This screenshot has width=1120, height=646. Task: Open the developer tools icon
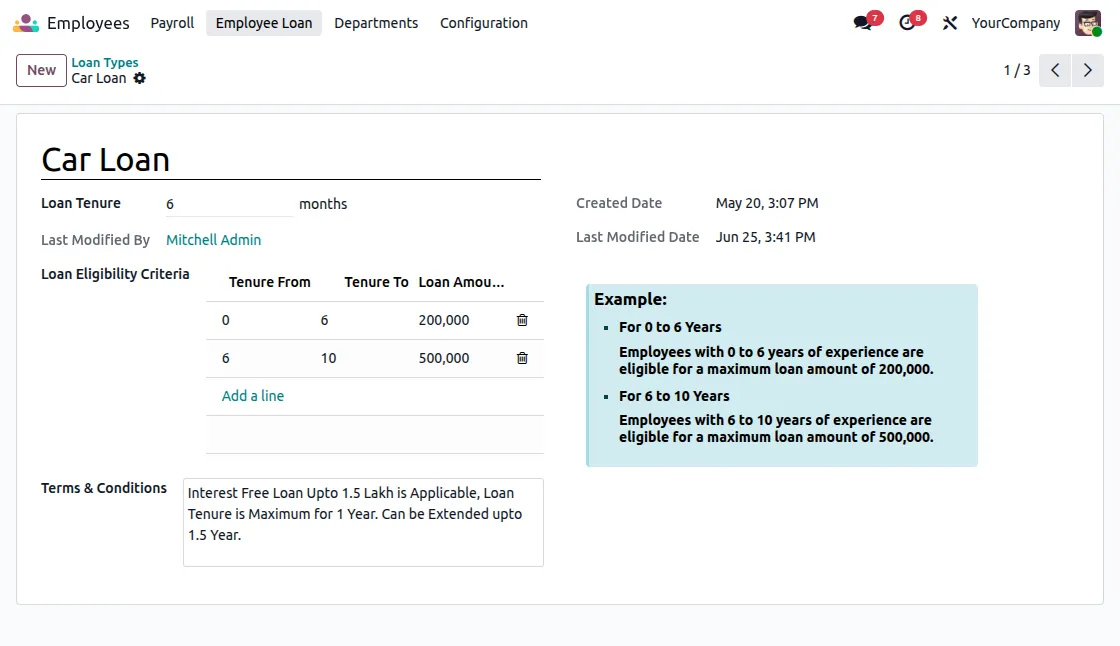pyautogui.click(x=949, y=23)
